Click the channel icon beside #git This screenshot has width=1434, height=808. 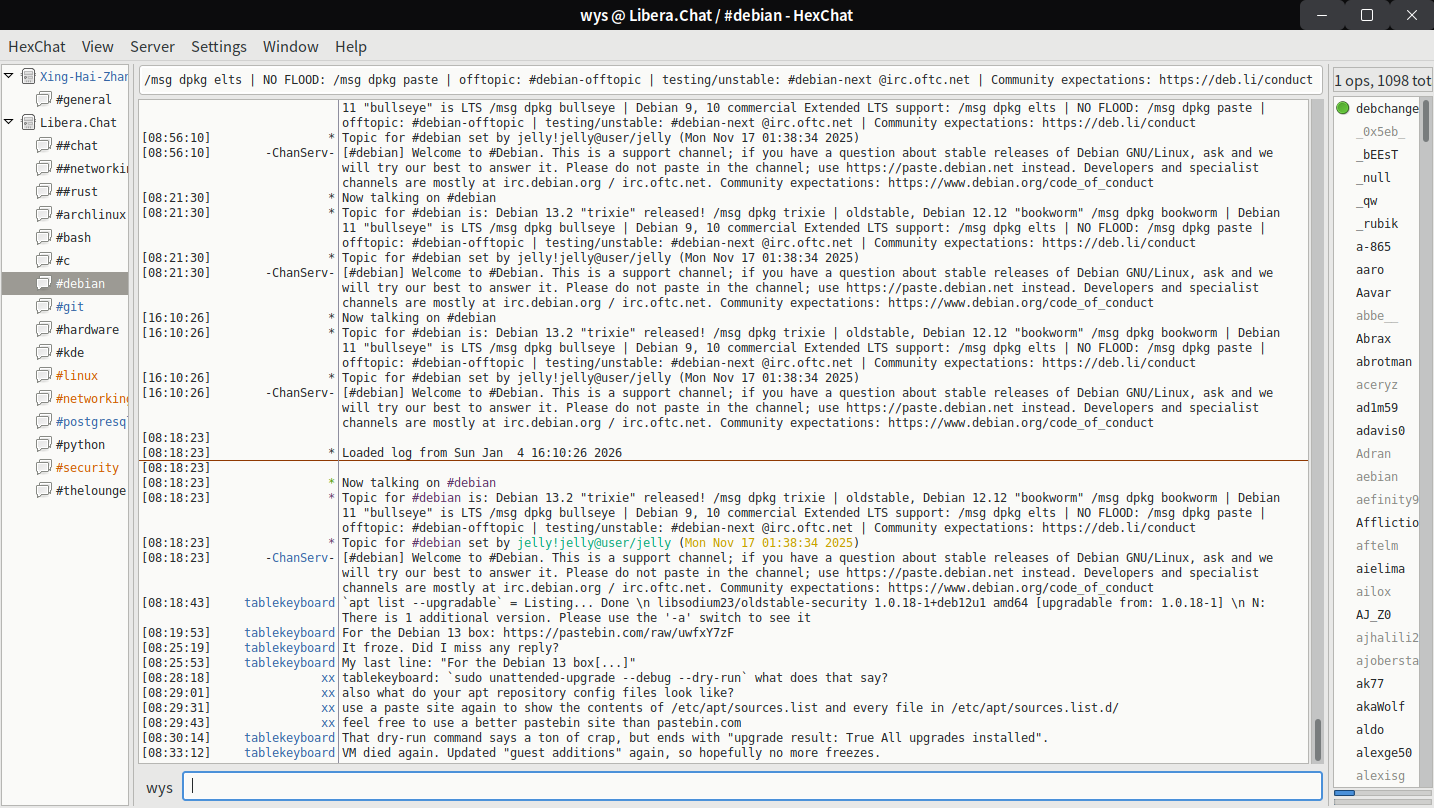tap(43, 306)
